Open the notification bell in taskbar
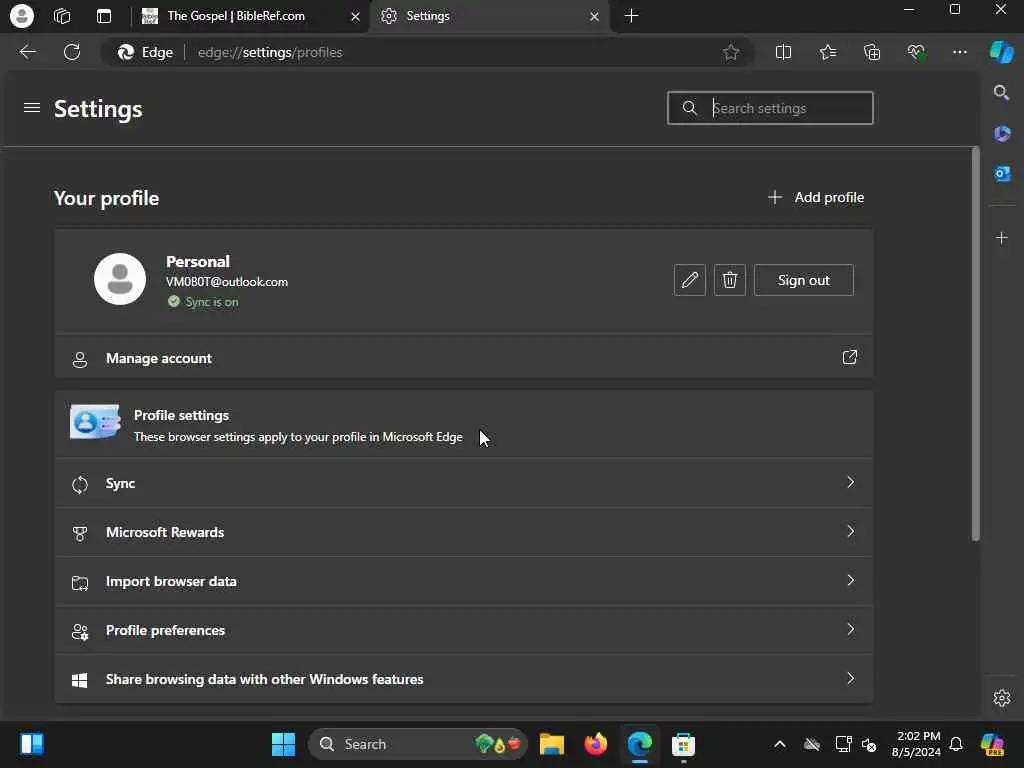Viewport: 1024px width, 768px height. (x=956, y=744)
